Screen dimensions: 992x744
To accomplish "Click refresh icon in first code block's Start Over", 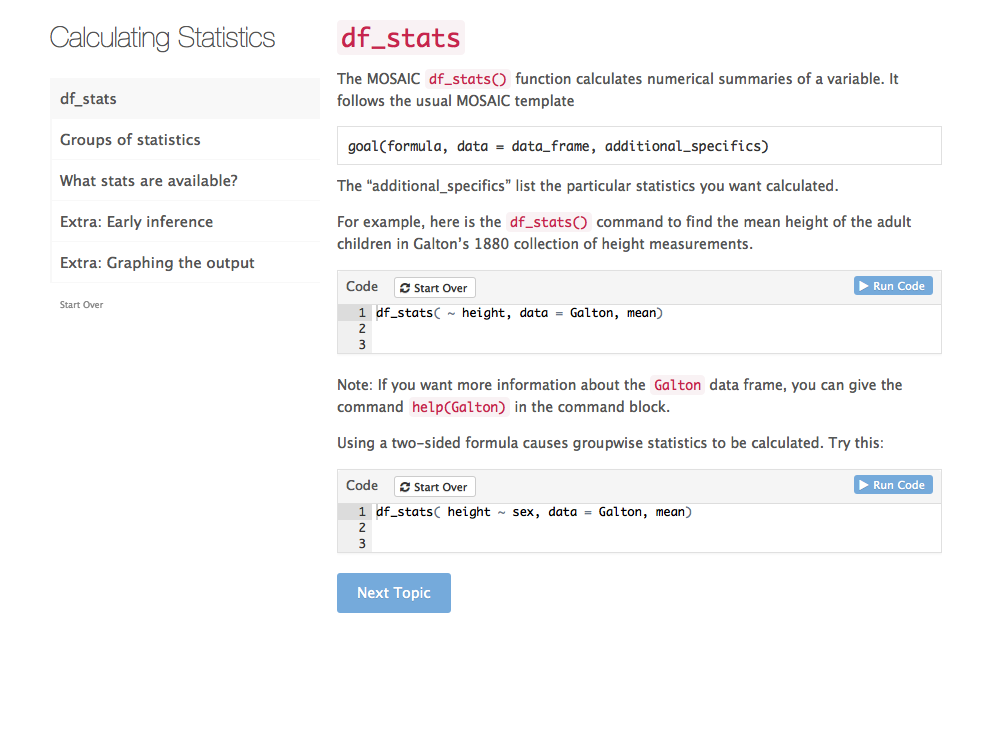I will [405, 288].
